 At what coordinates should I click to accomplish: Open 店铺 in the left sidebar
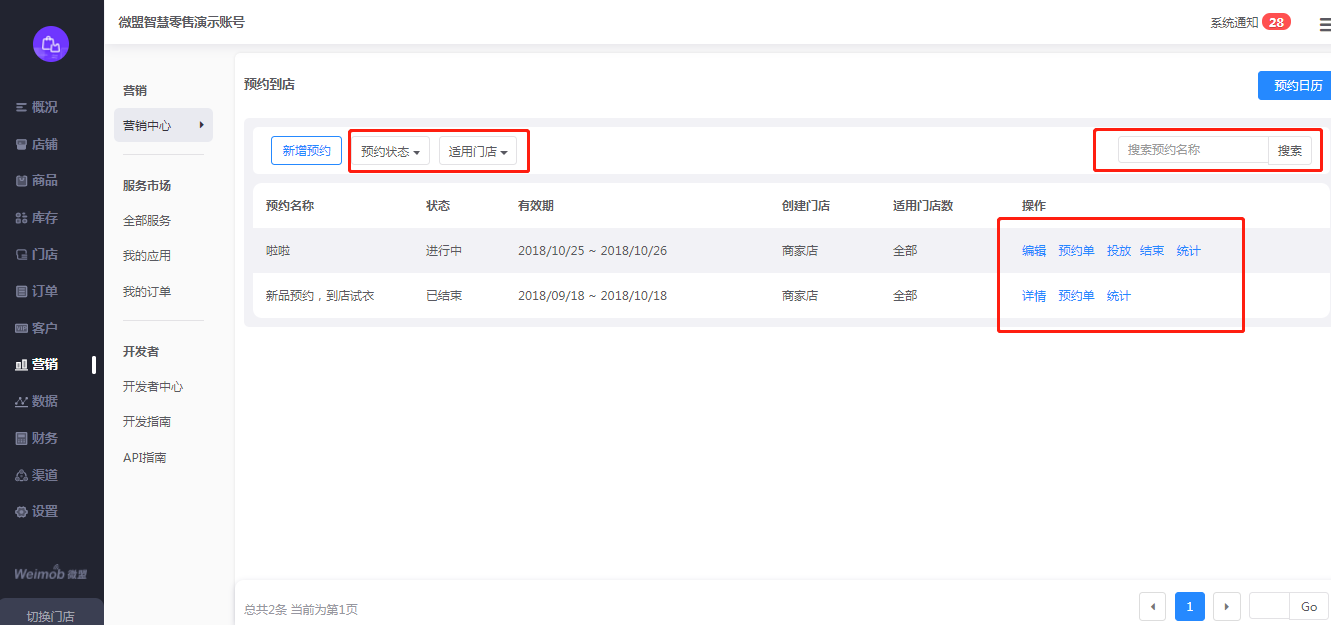44,144
